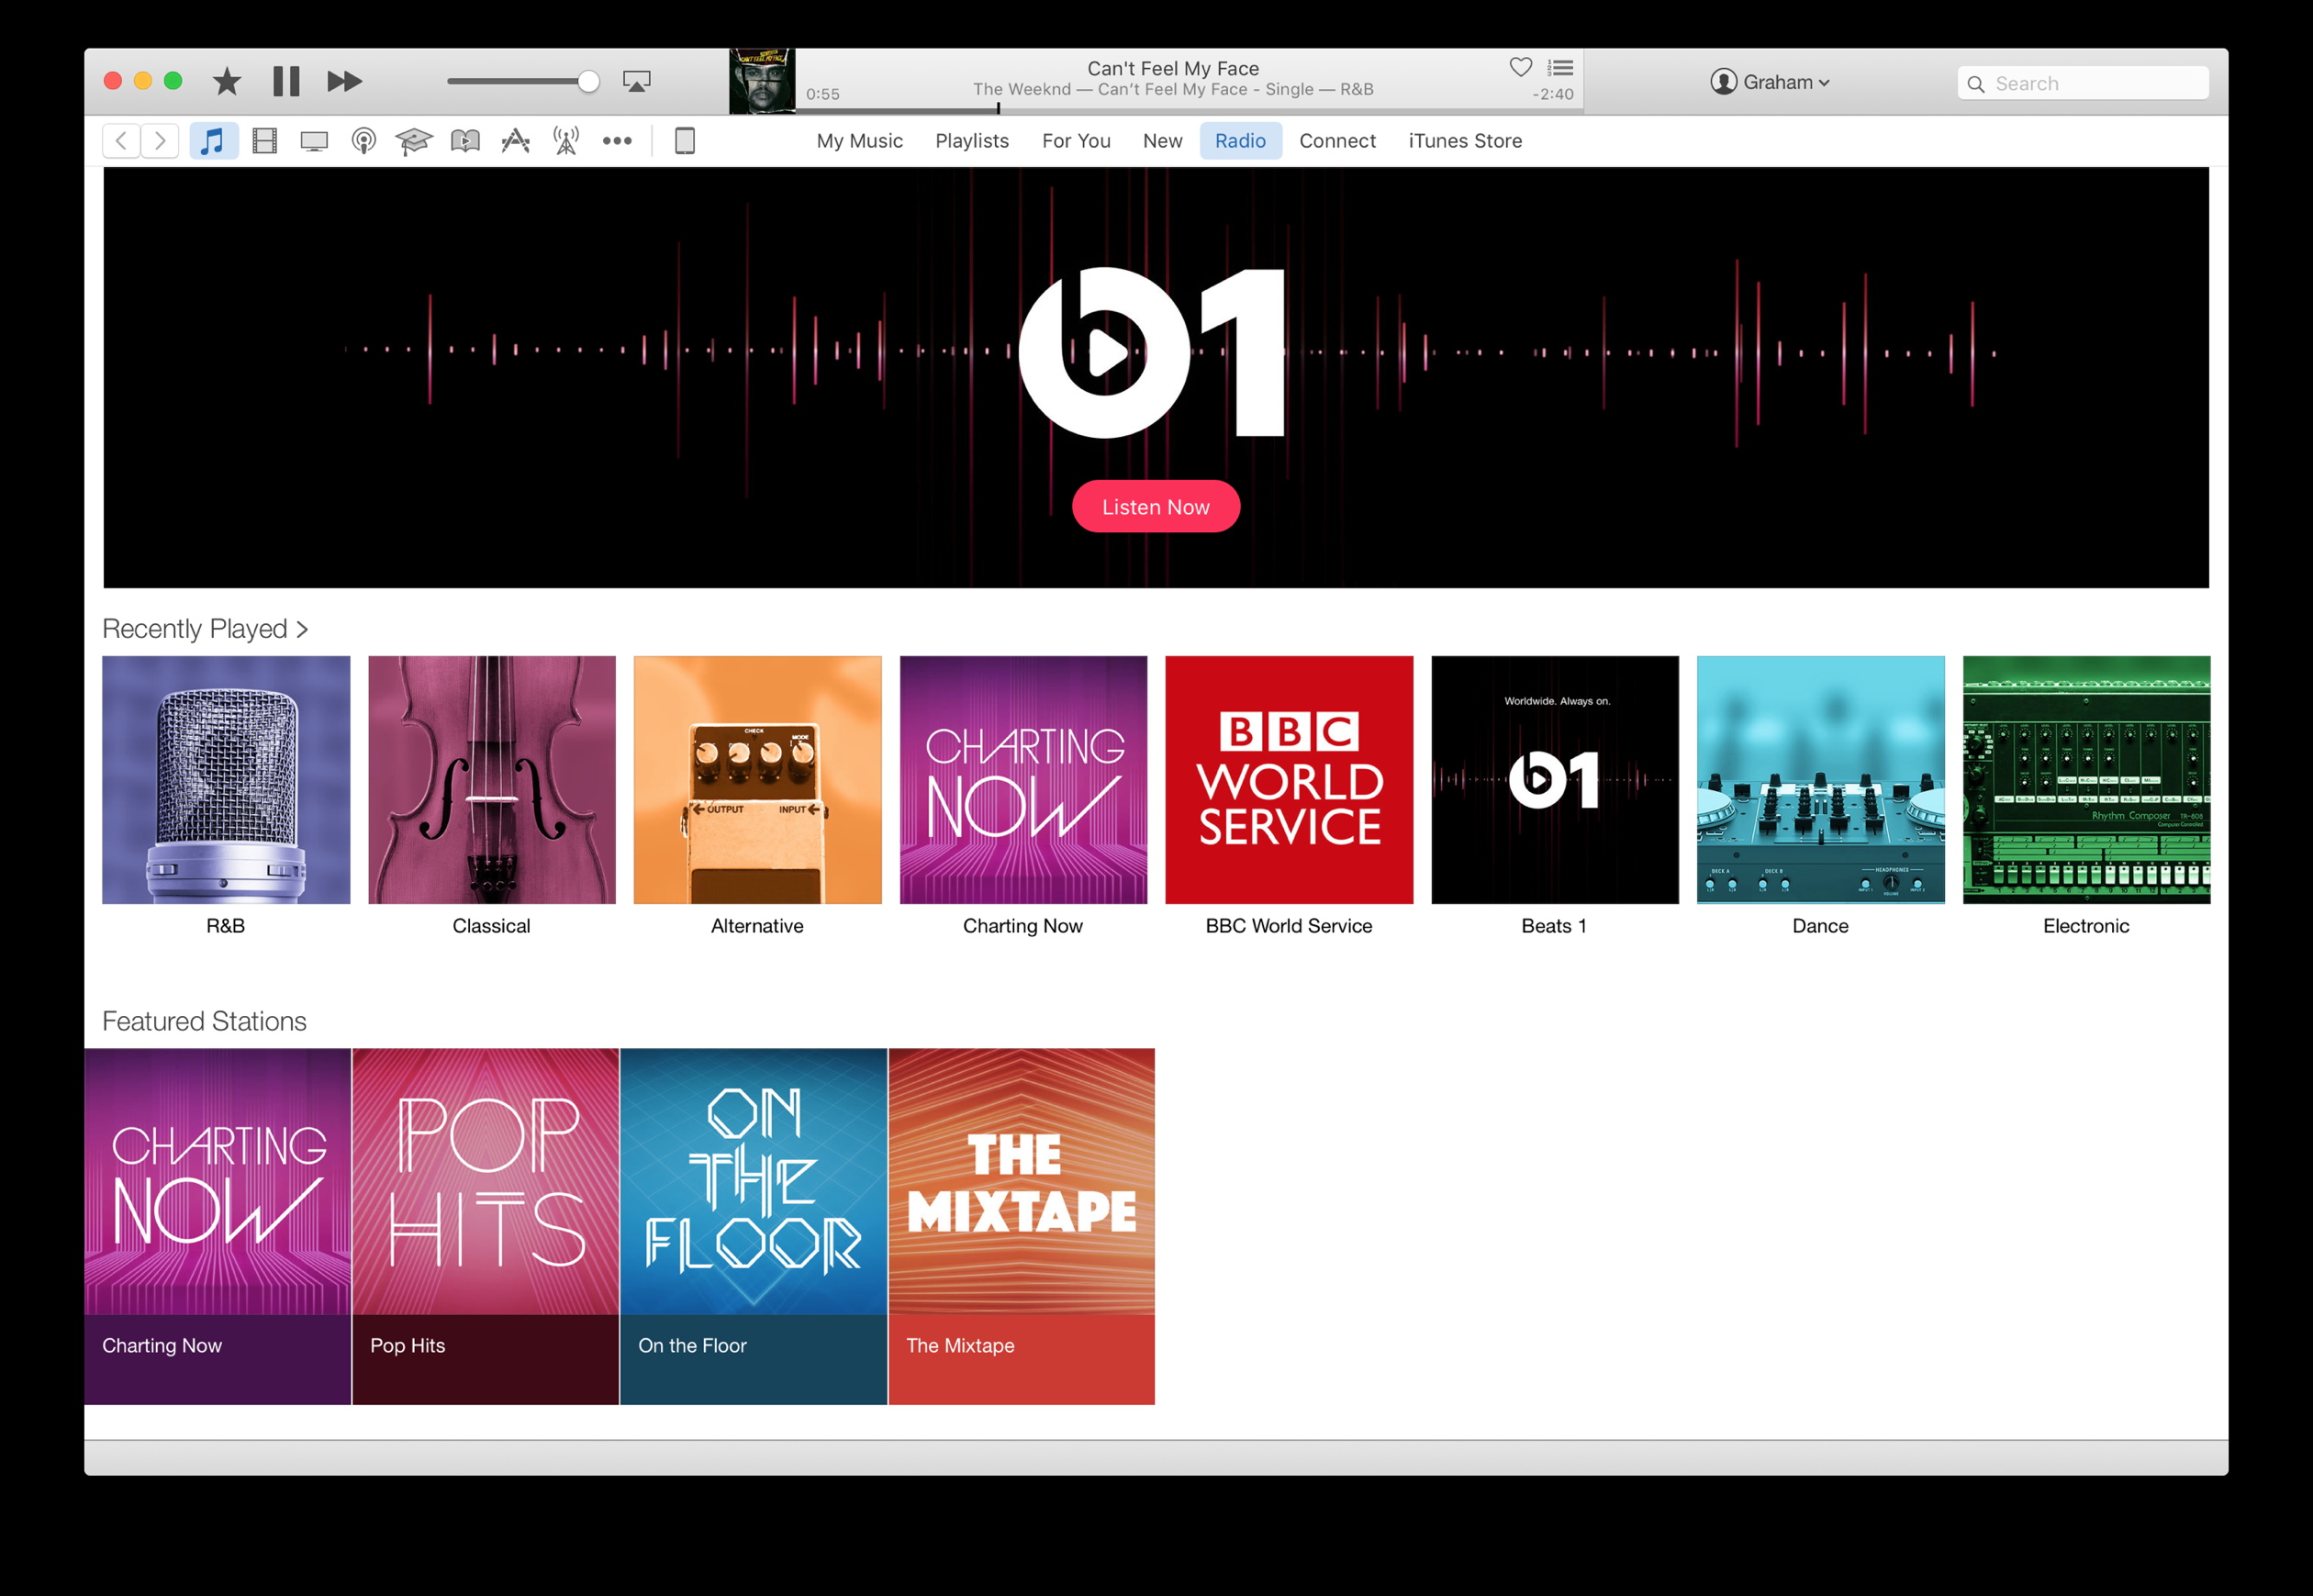
Task: Open featured station The Mixtape
Action: point(1022,1227)
